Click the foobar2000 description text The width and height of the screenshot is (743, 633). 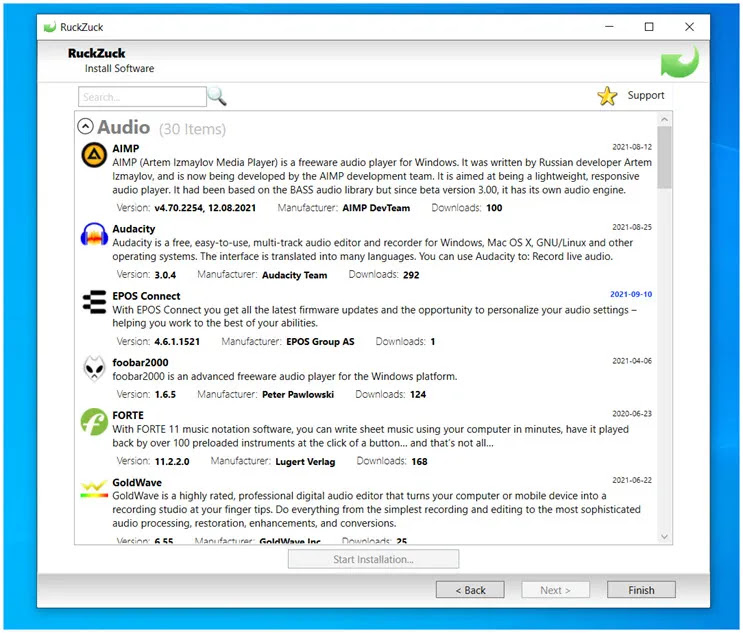(285, 377)
